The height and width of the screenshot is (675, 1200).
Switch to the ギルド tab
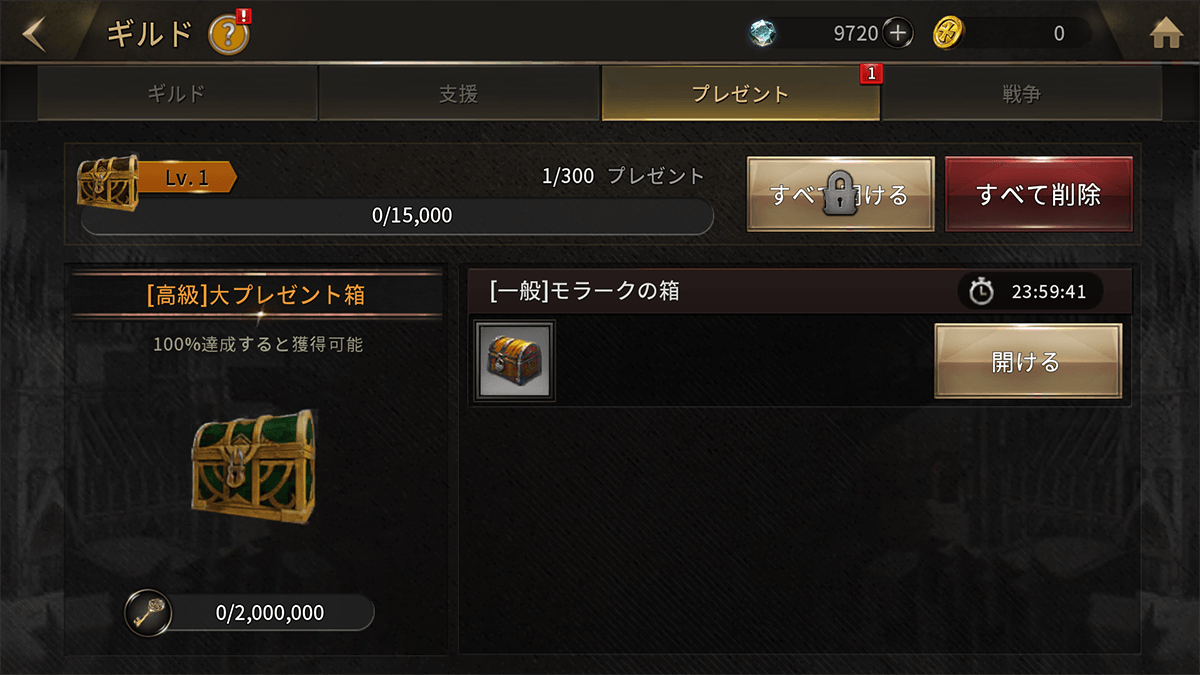[177, 94]
